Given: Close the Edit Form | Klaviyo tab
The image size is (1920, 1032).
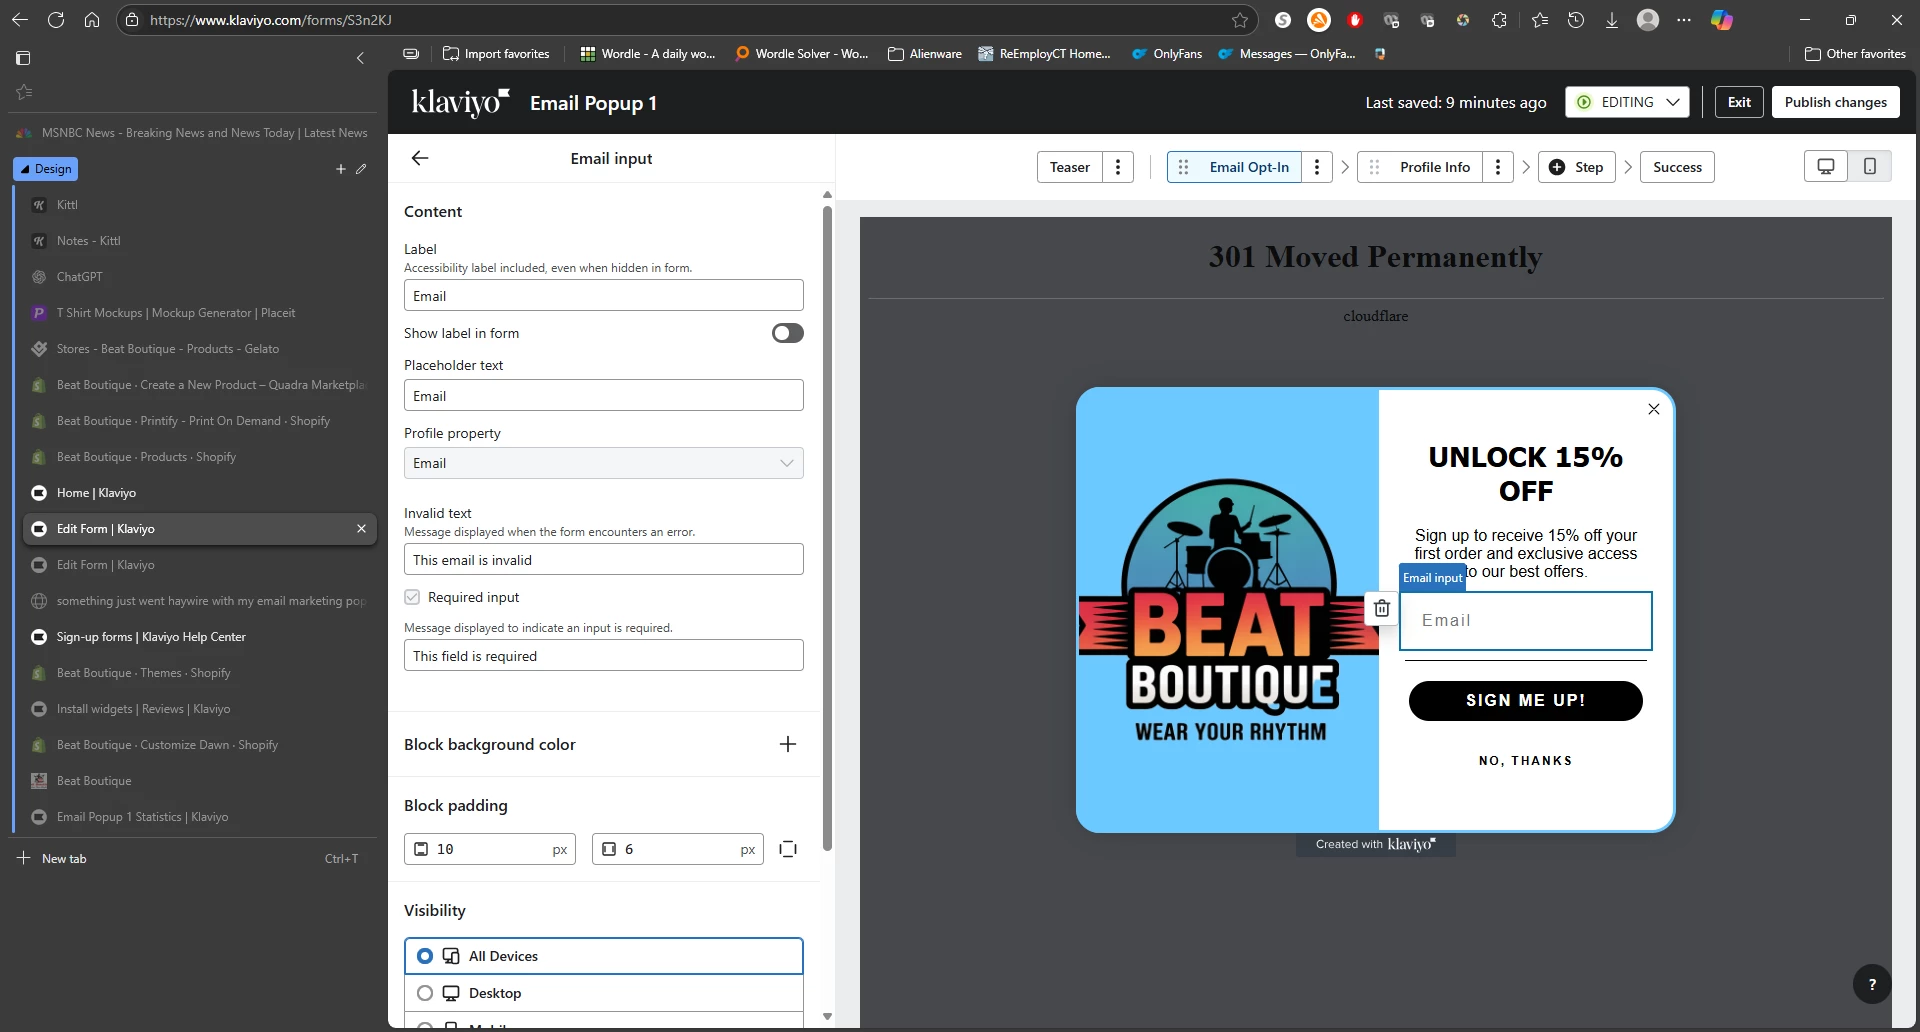Looking at the screenshot, I should point(361,529).
